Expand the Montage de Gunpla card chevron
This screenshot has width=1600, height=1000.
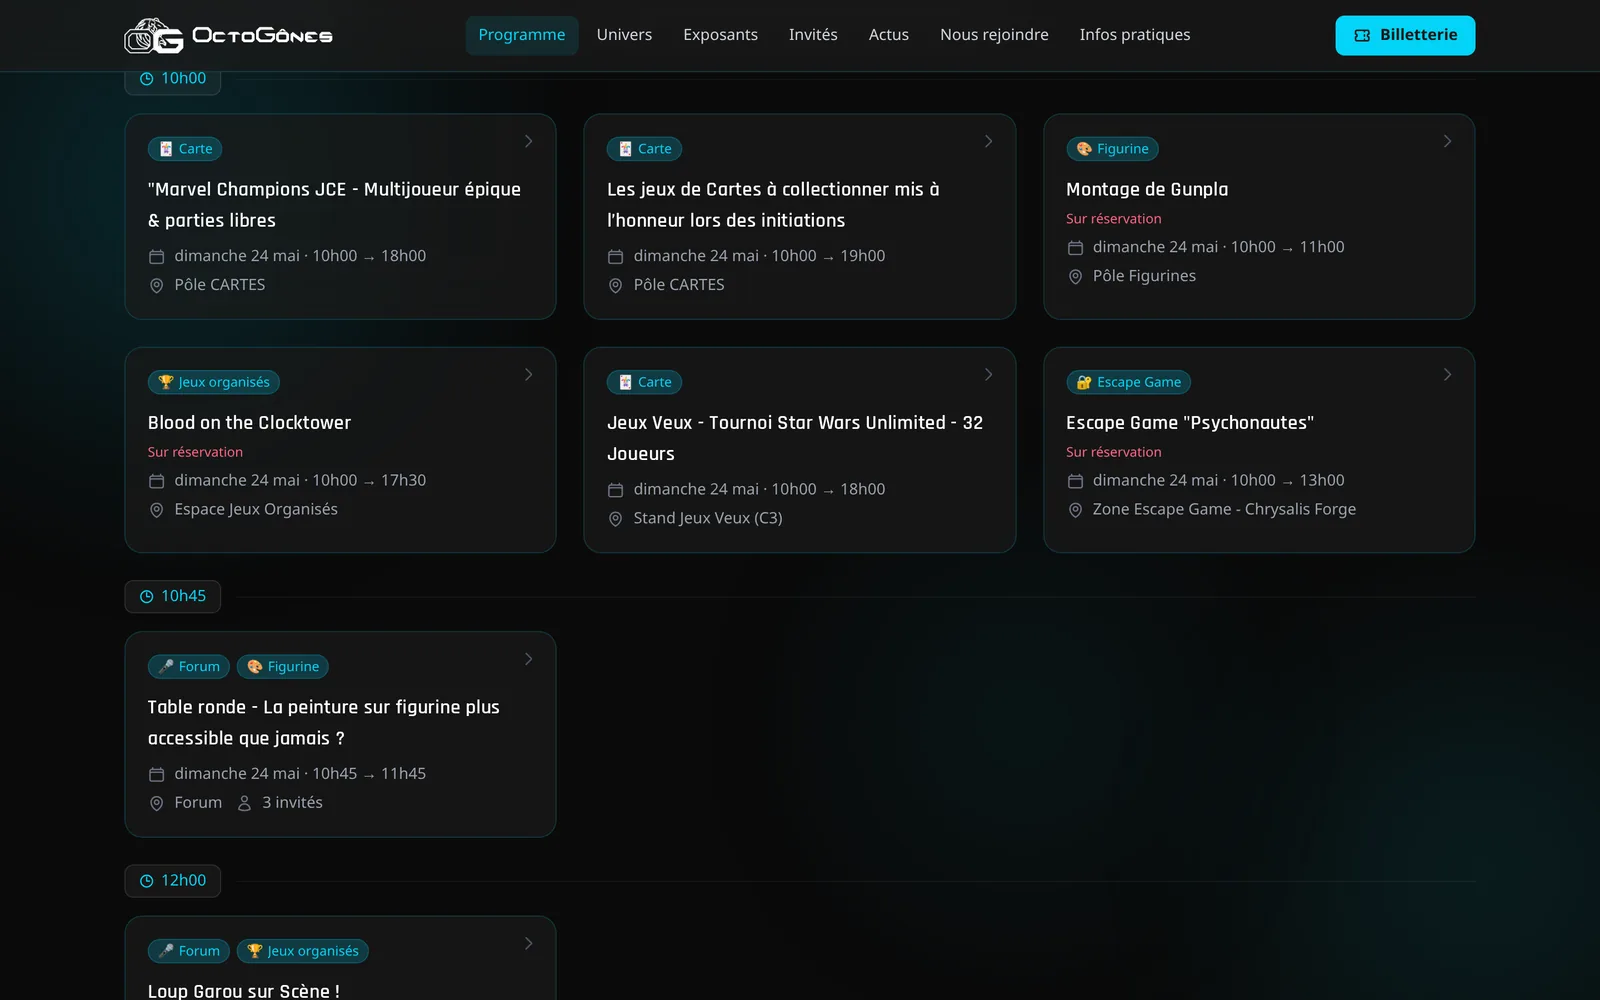pos(1447,141)
